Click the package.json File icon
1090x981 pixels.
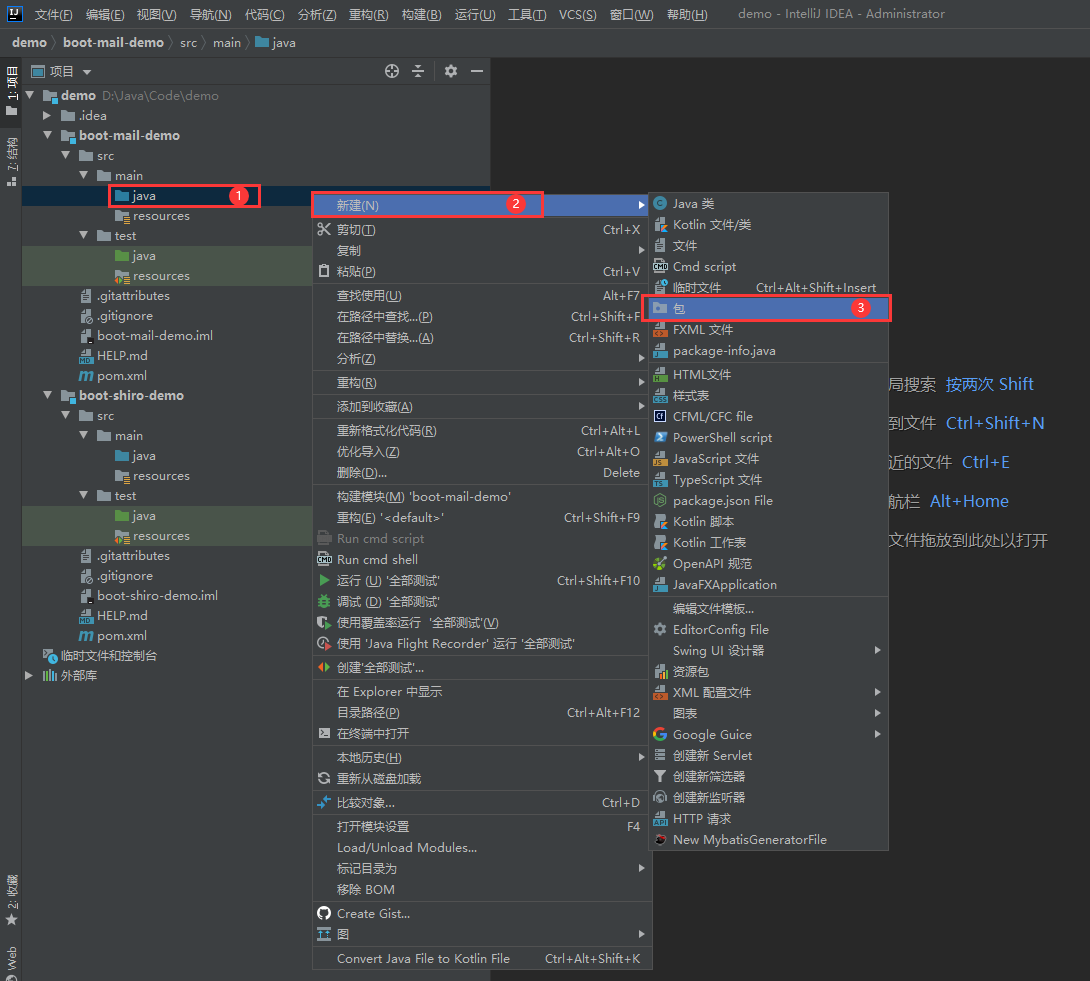coord(660,501)
